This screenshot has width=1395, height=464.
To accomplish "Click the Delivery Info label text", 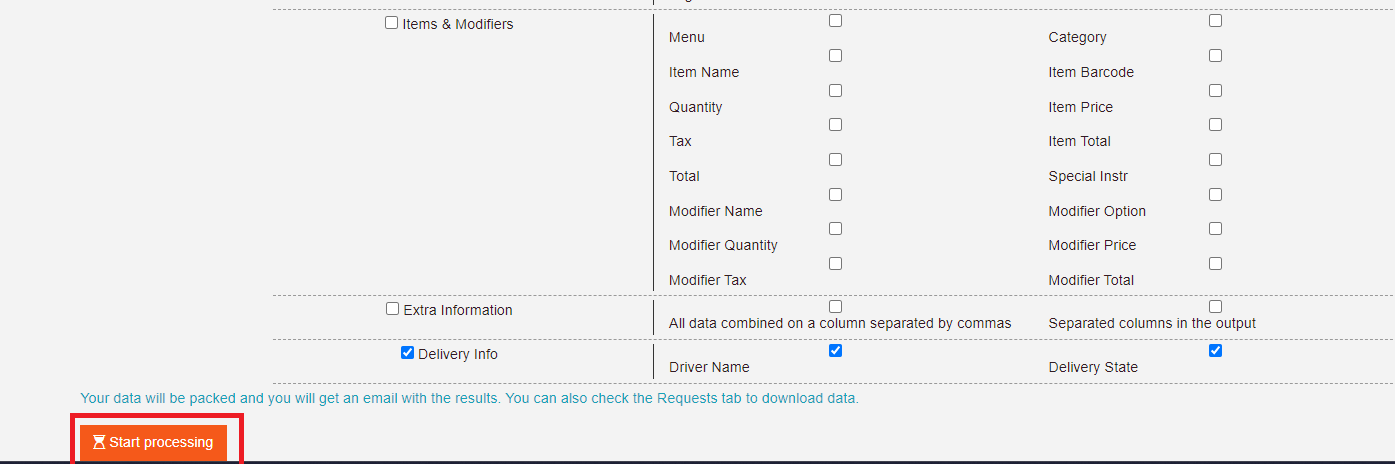I will pyautogui.click(x=458, y=354).
